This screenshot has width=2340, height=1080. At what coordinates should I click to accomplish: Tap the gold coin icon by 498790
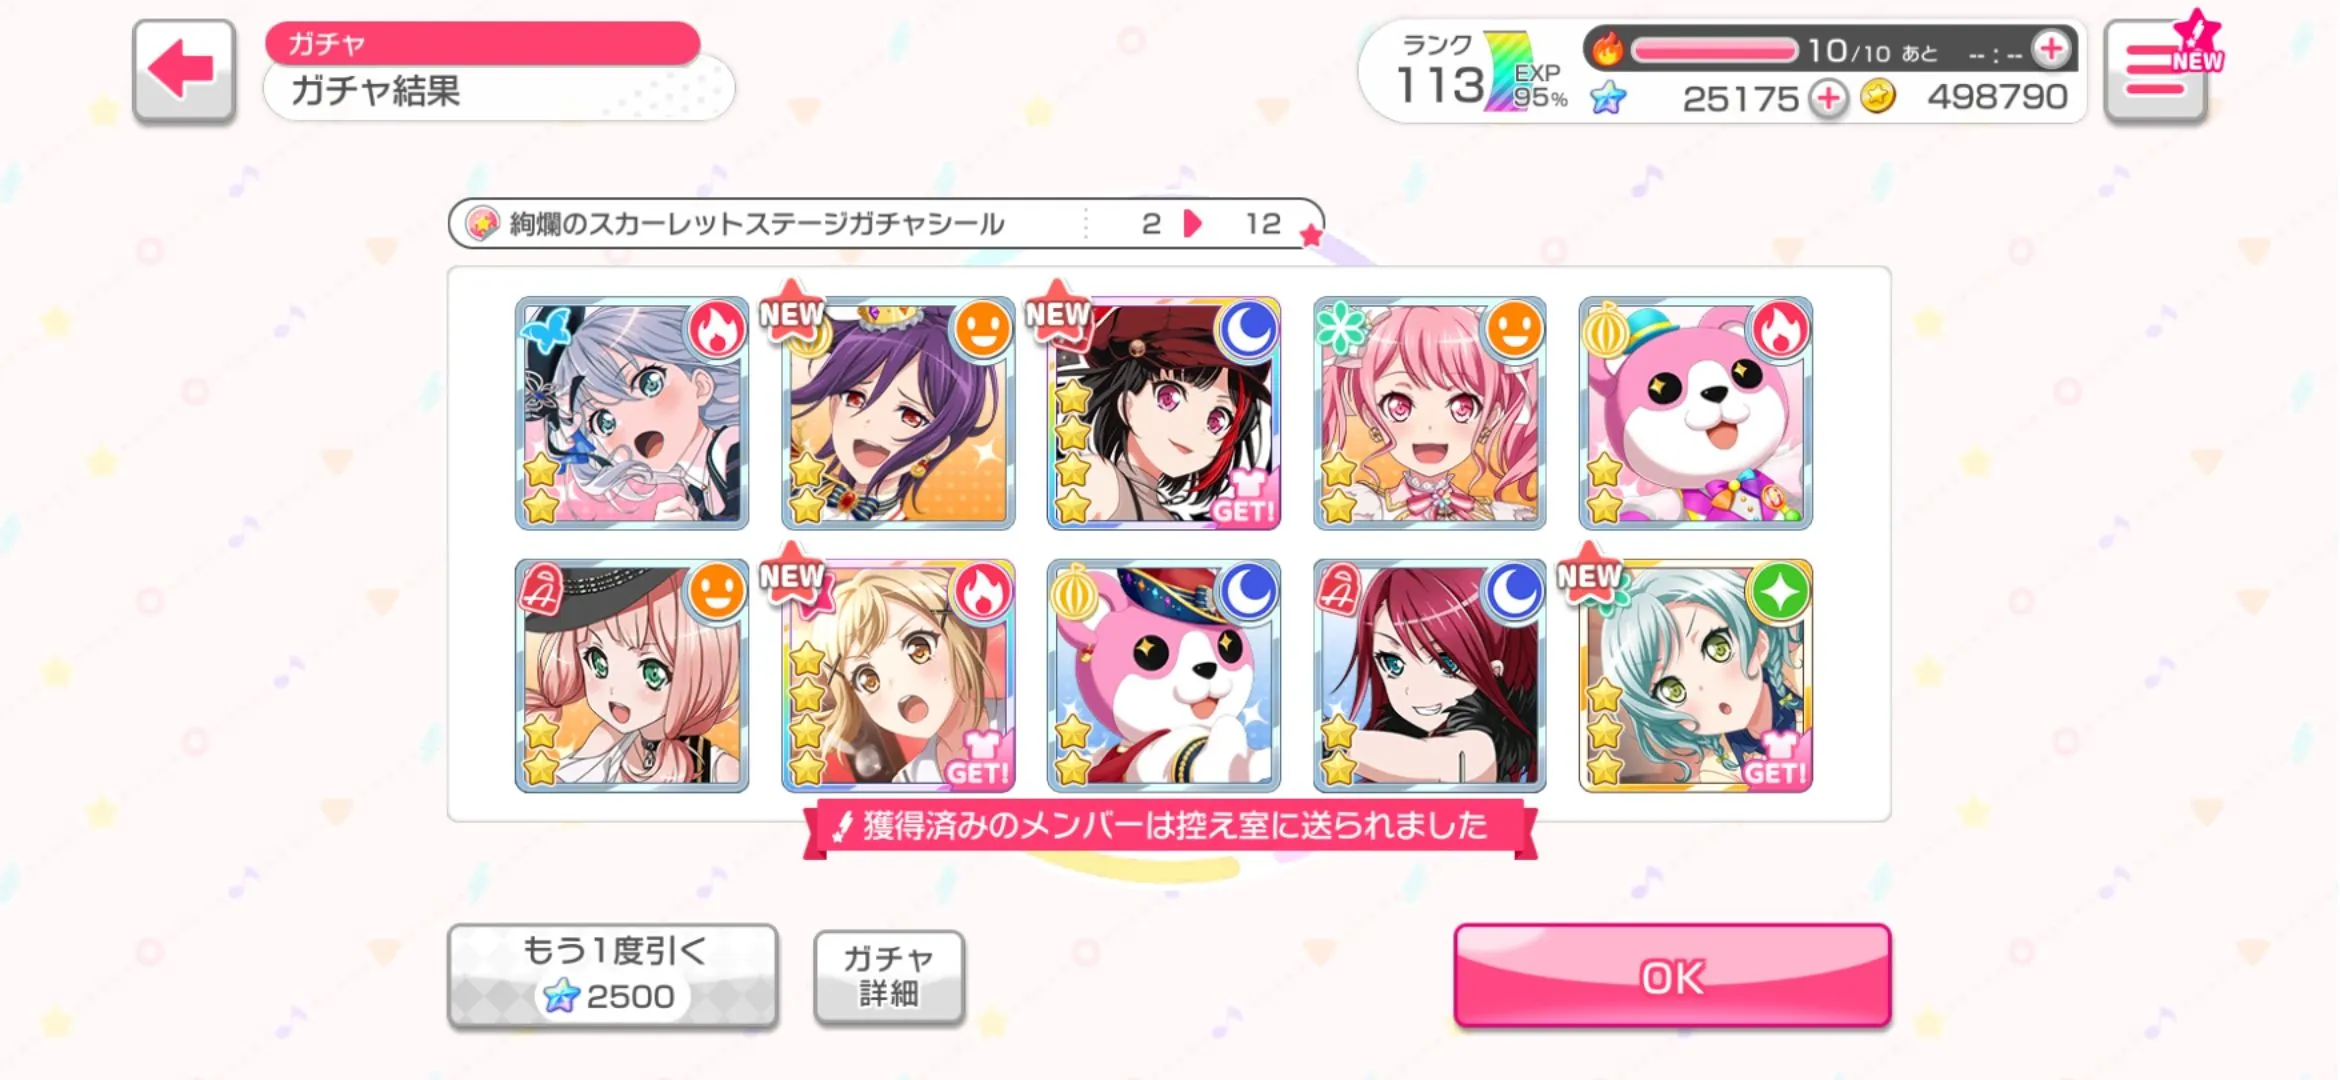coord(1879,98)
